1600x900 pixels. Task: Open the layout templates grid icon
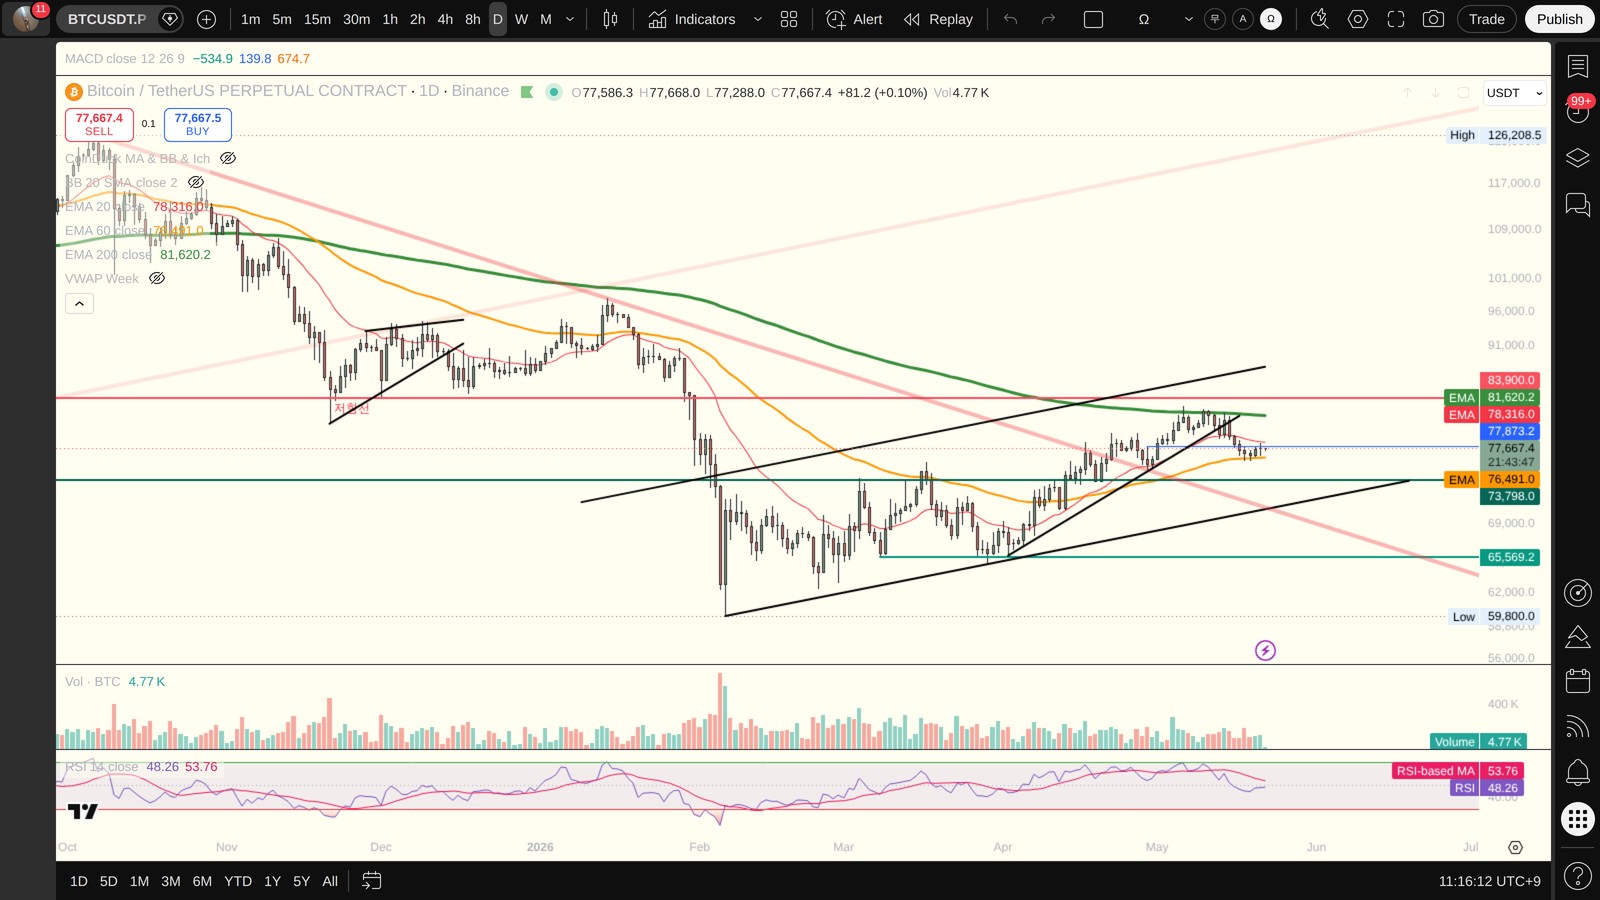click(789, 19)
